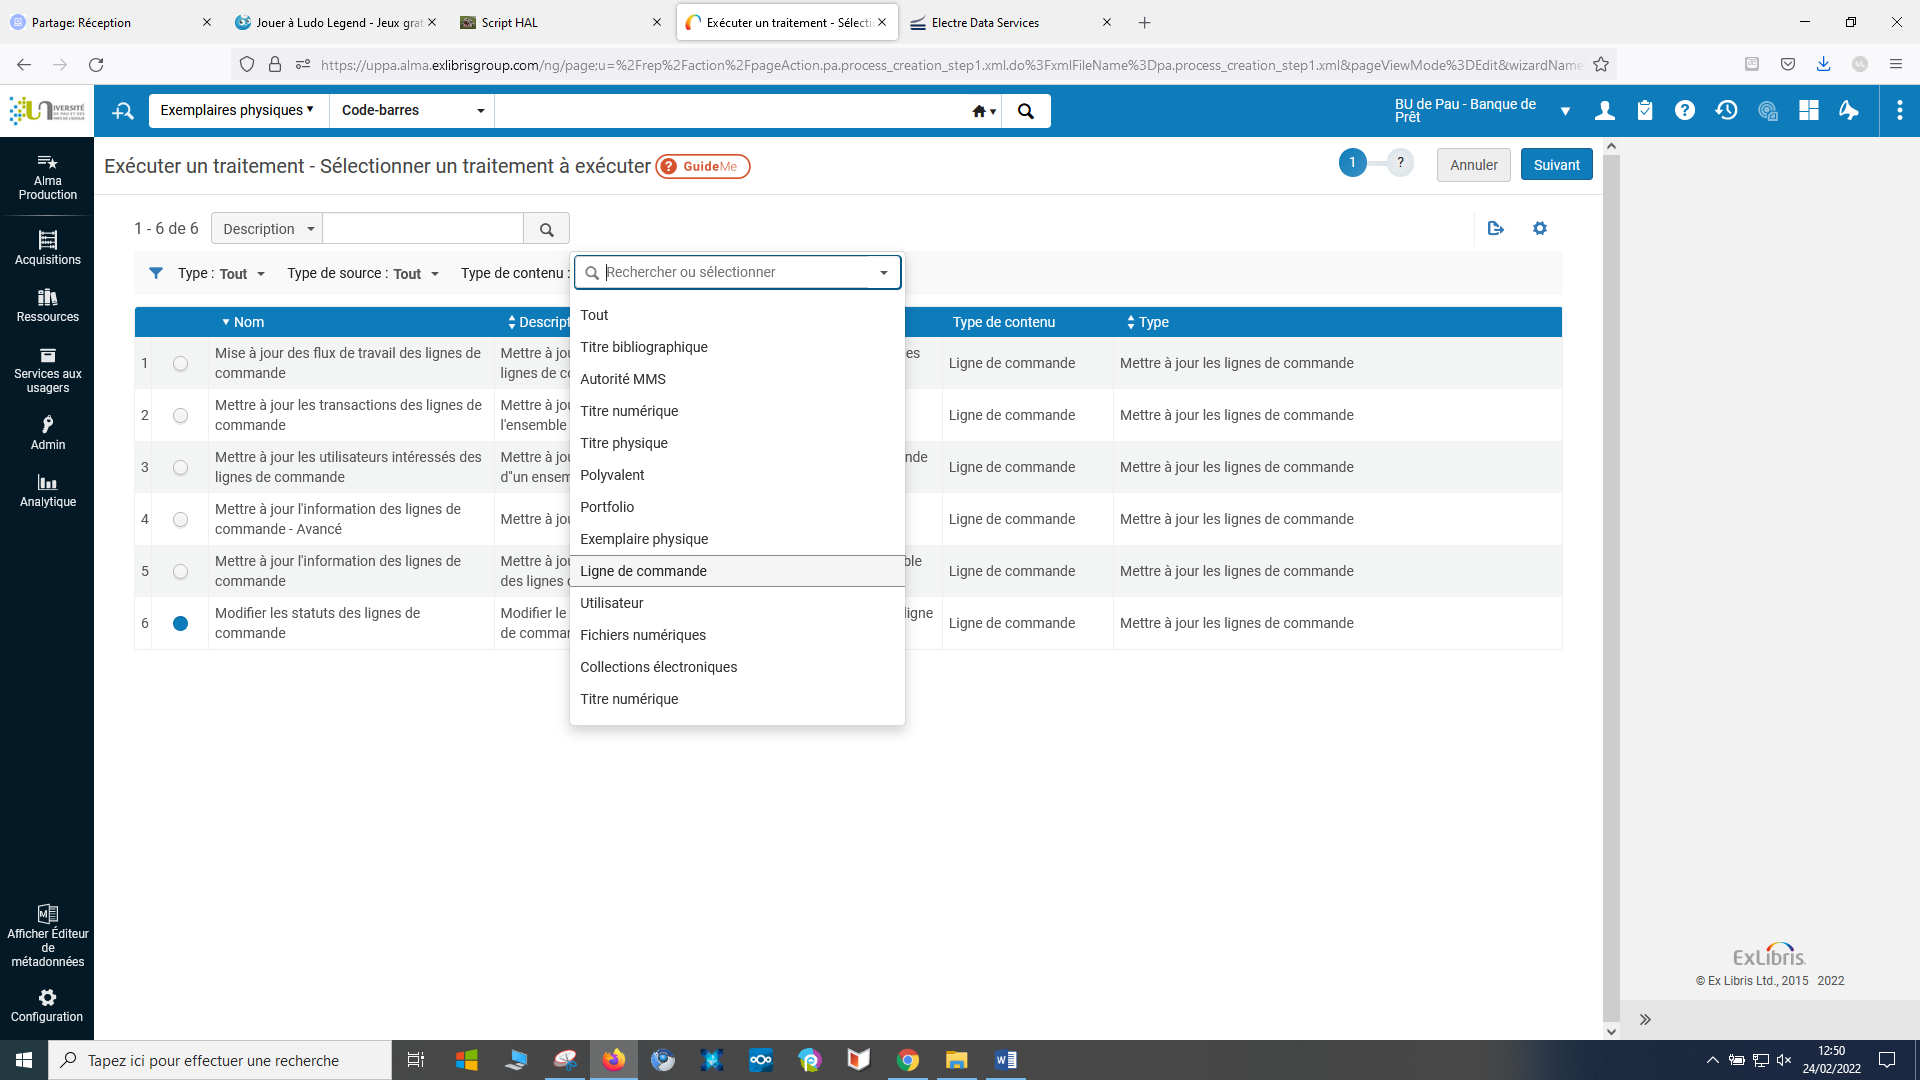This screenshot has height=1080, width=1920.
Task: Choose Exemplaire physique from dropdown list
Action: (644, 539)
